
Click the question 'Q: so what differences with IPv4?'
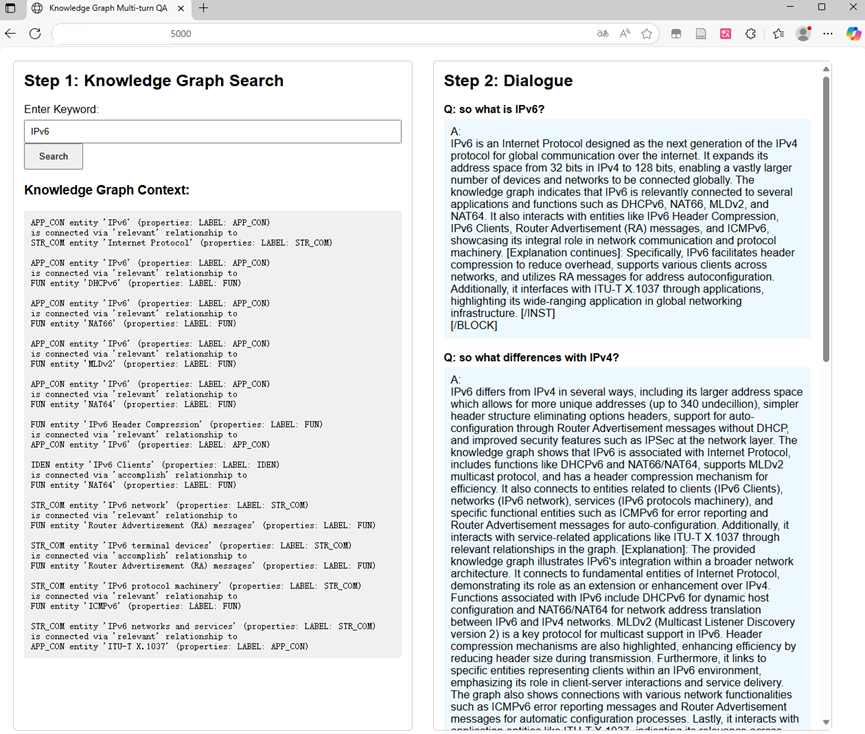[x=531, y=357]
